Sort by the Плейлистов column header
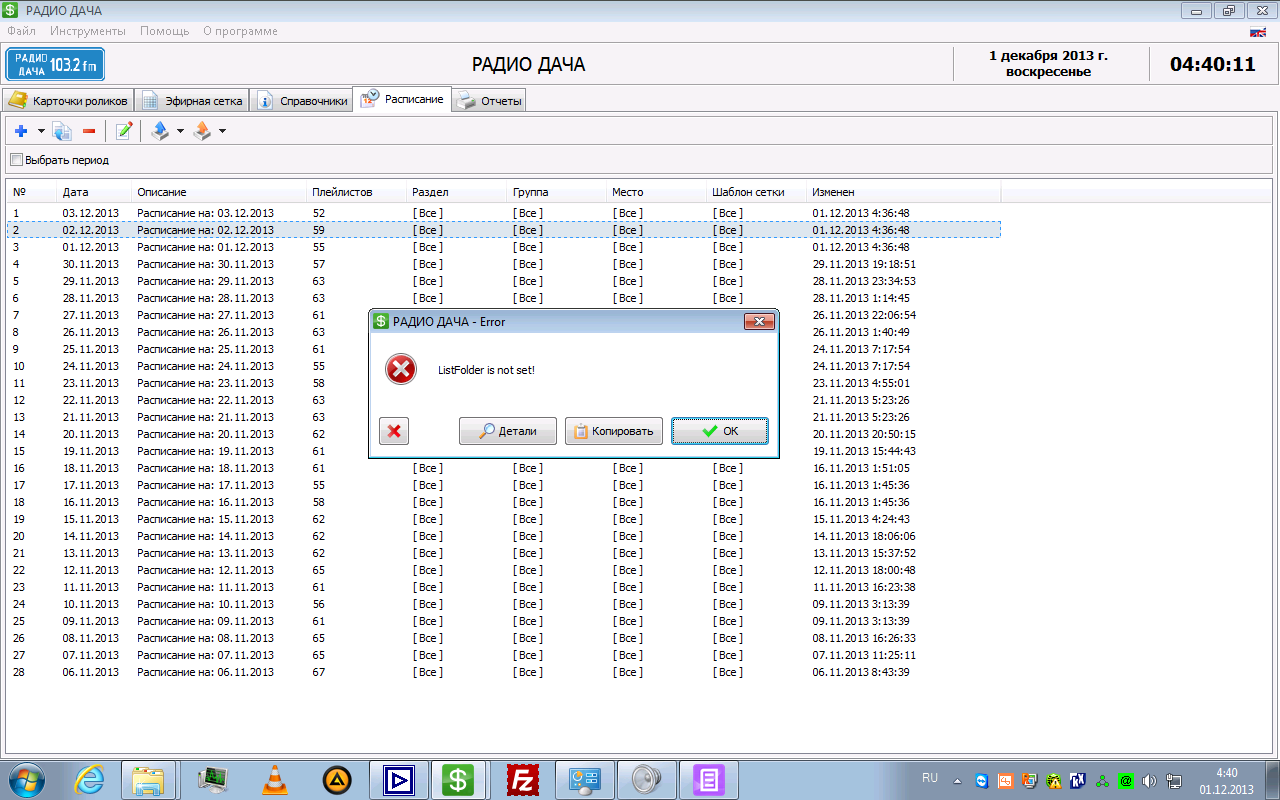The height and width of the screenshot is (800, 1280). pos(357,192)
